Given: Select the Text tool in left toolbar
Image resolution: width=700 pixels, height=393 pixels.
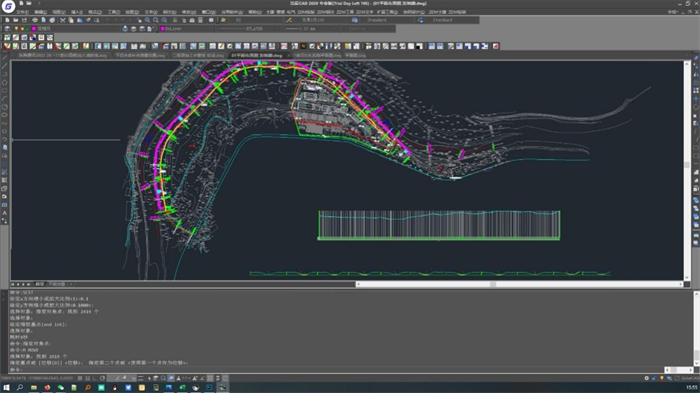Looking at the screenshot, I should [4, 213].
